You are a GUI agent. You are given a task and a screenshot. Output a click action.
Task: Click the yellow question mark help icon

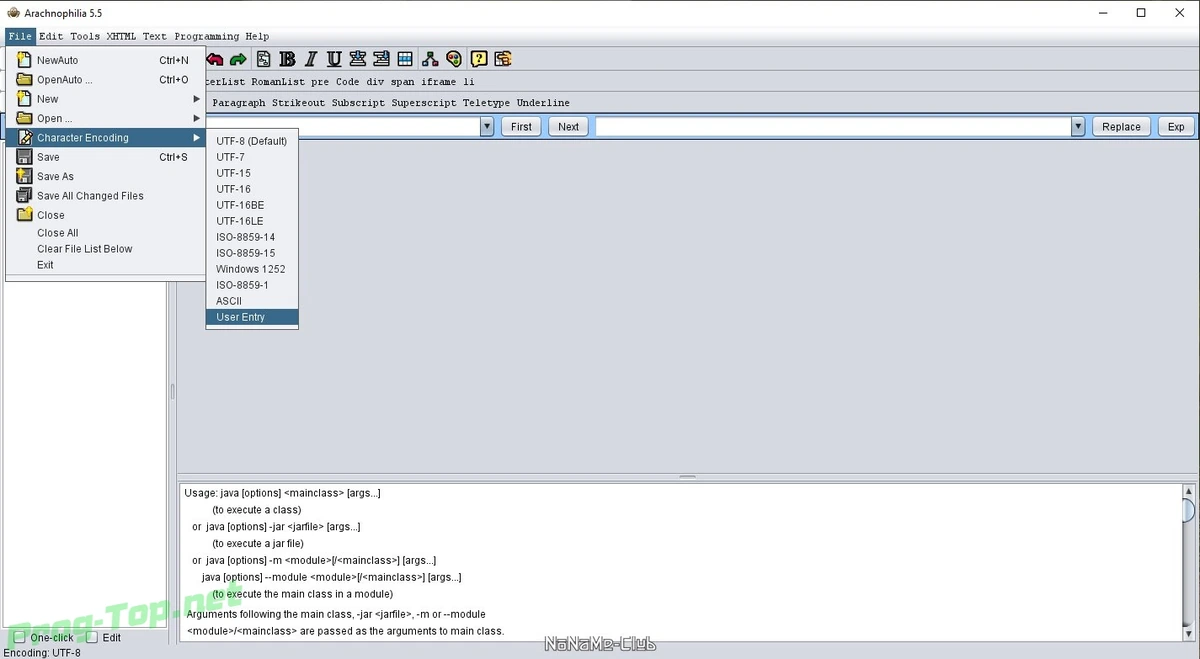[x=479, y=59]
